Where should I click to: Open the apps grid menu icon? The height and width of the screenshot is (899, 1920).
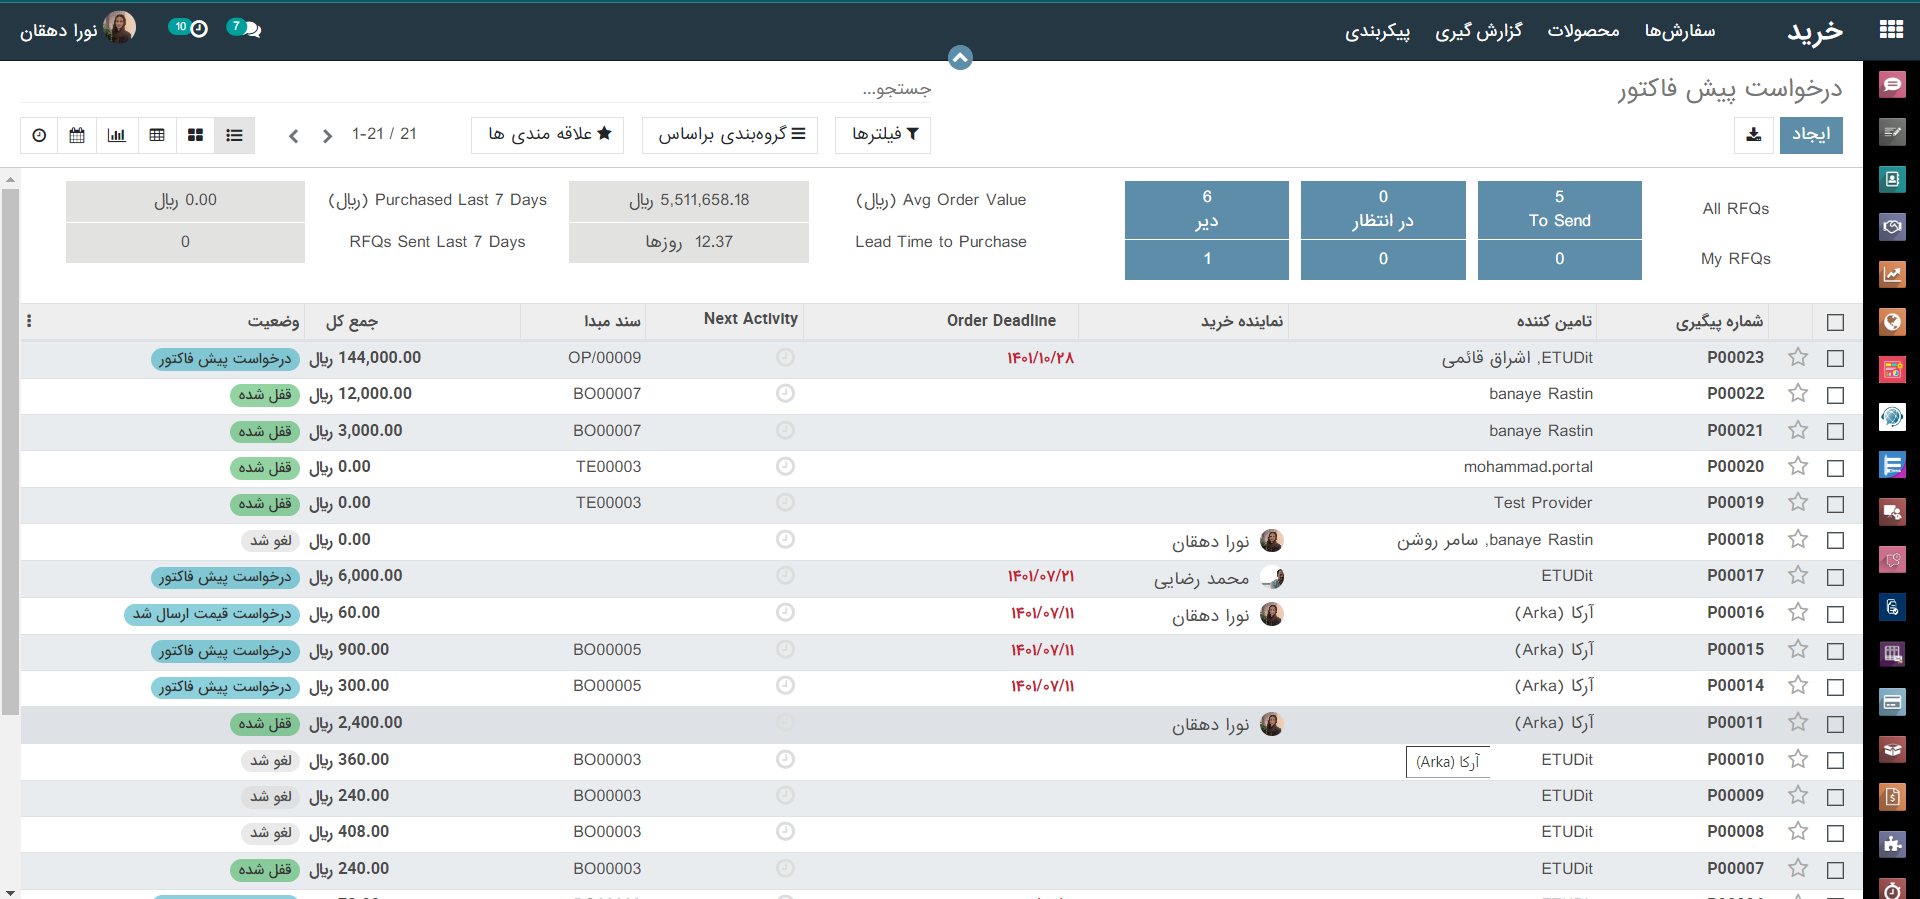coord(1891,30)
